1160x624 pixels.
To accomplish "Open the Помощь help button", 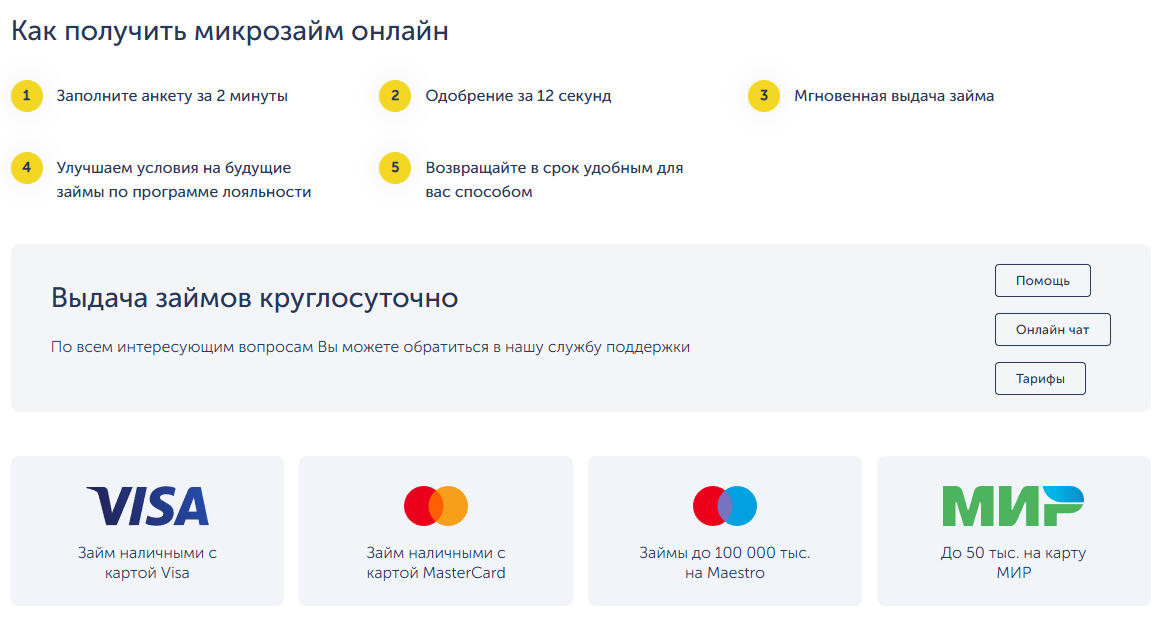I will point(1042,281).
